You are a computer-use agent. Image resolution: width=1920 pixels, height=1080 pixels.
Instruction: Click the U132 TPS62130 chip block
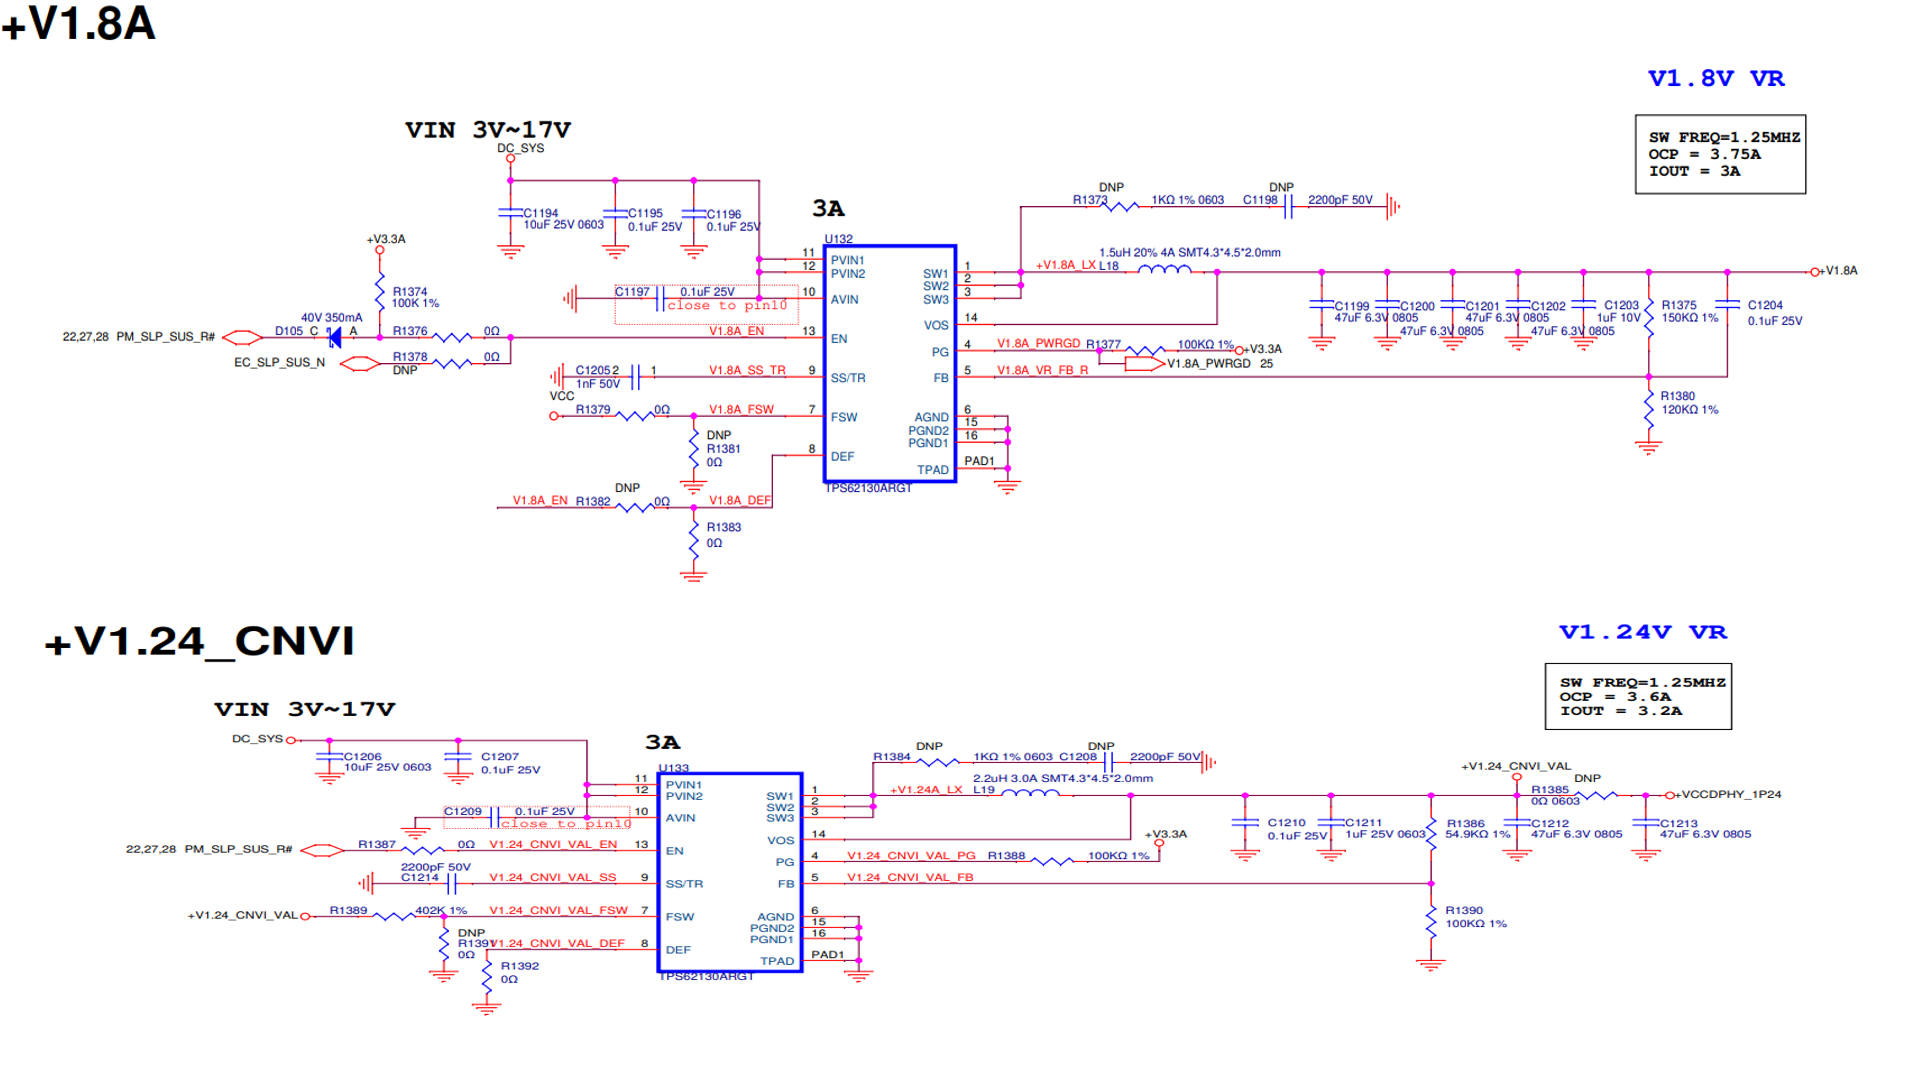click(x=889, y=364)
